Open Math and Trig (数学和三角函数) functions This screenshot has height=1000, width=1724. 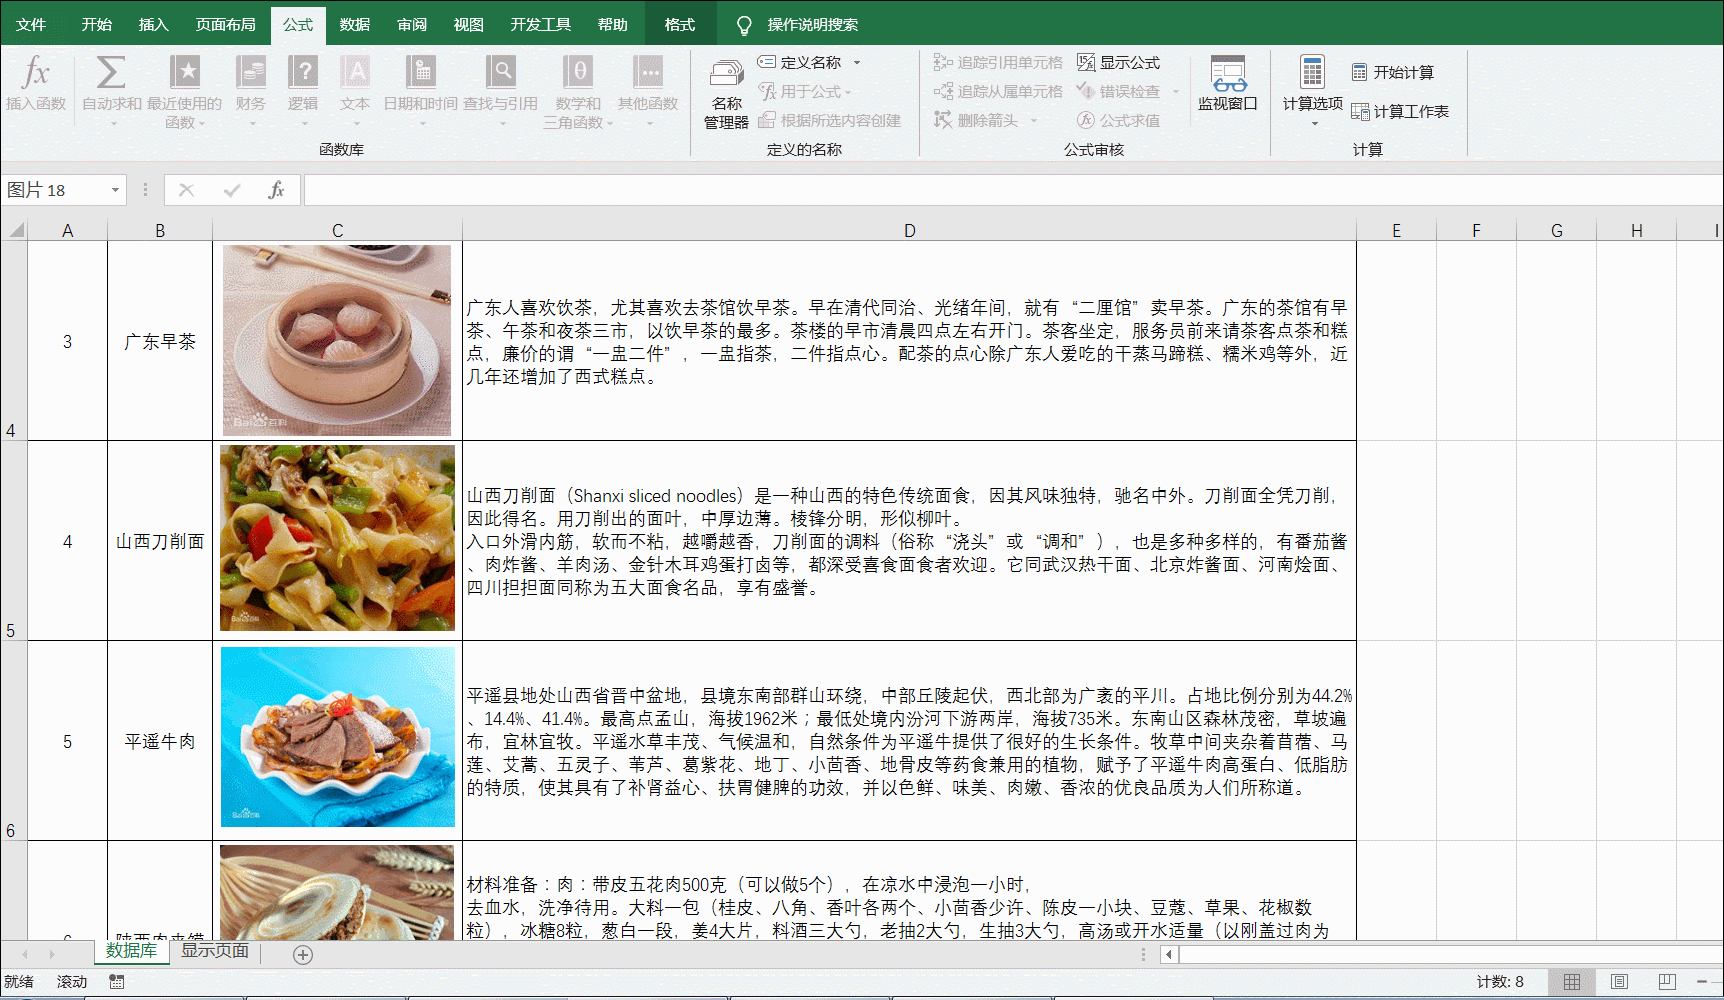pyautogui.click(x=578, y=90)
